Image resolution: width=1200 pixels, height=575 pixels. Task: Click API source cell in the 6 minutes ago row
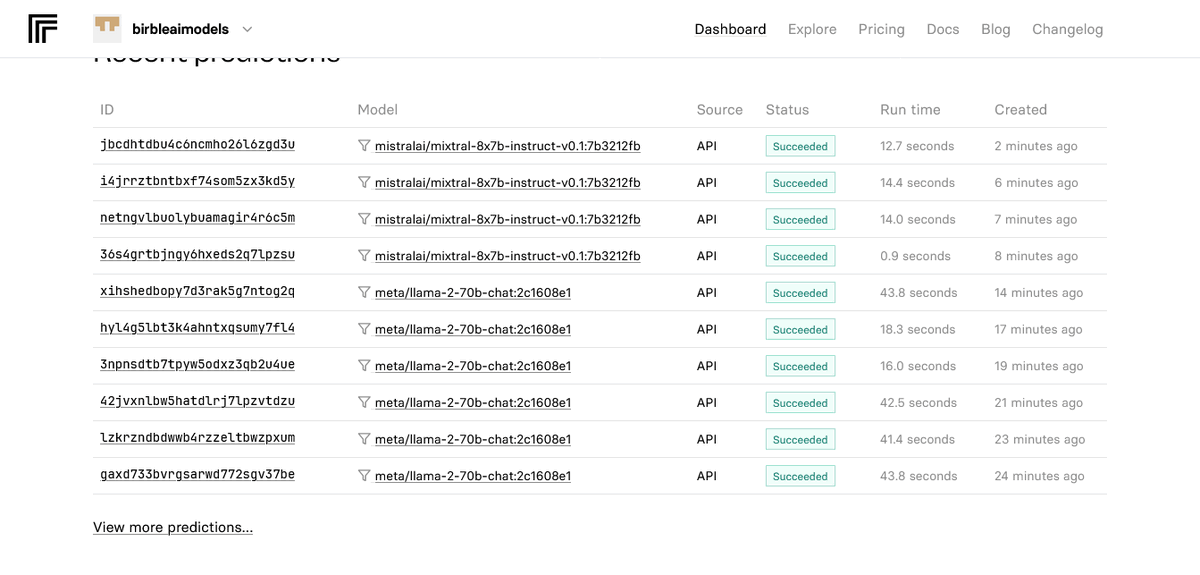pos(707,183)
